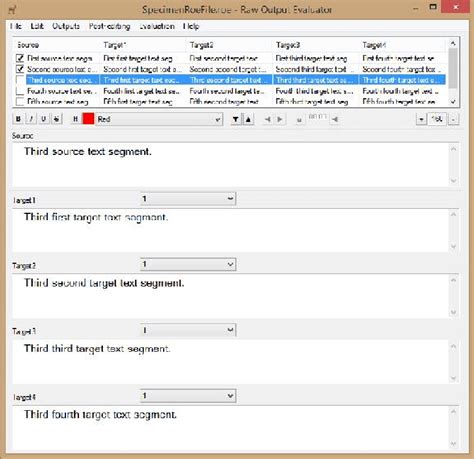Select 'Fourth source text' row cell
The image size is (474, 459).
(x=62, y=91)
